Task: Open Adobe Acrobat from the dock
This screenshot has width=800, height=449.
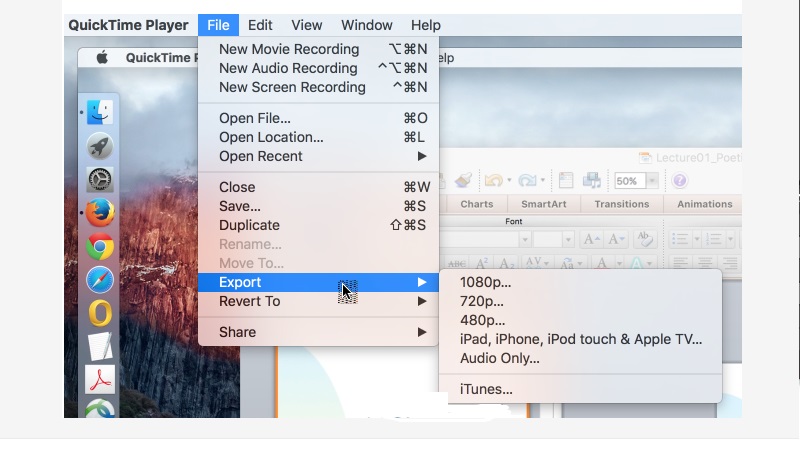Action: tap(100, 379)
